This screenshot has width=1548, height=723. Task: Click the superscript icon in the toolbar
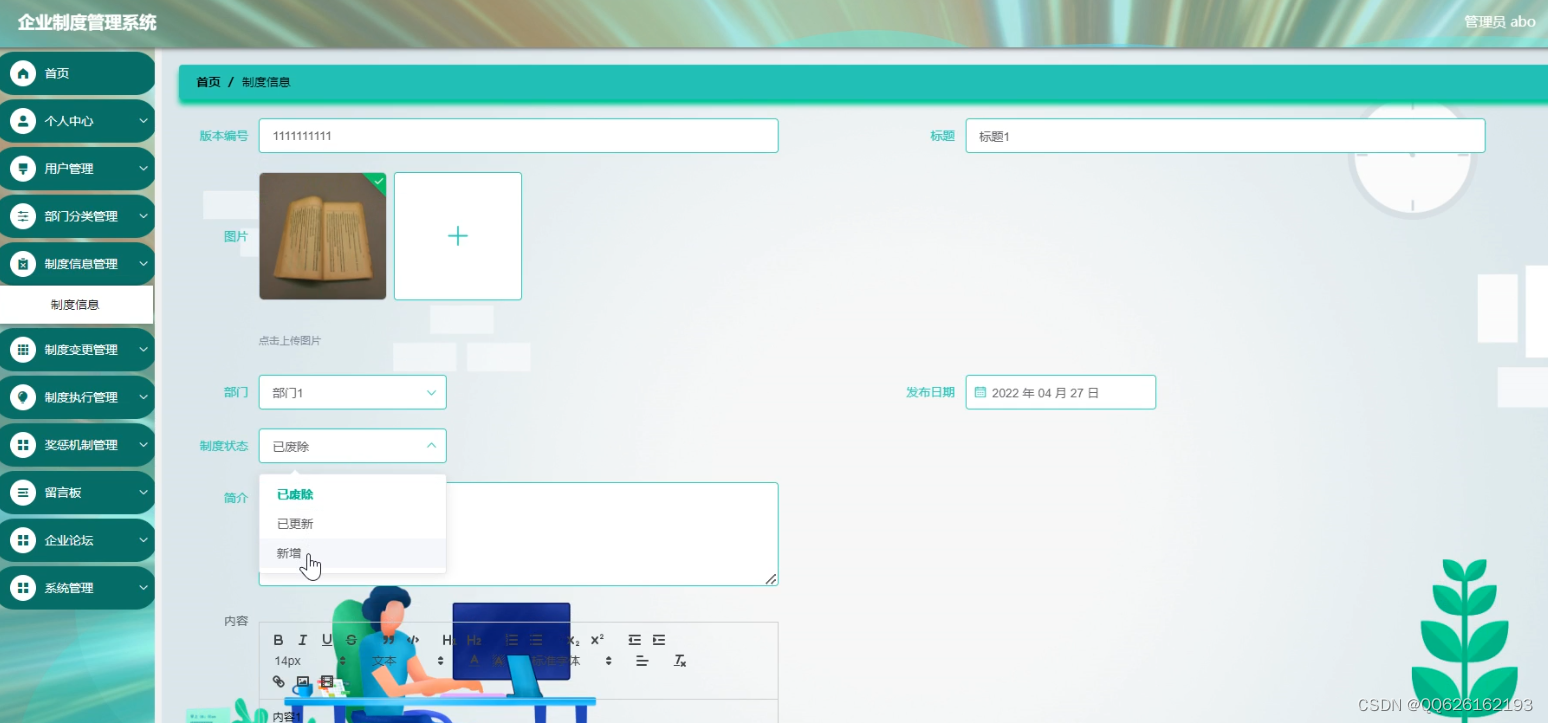coord(597,638)
